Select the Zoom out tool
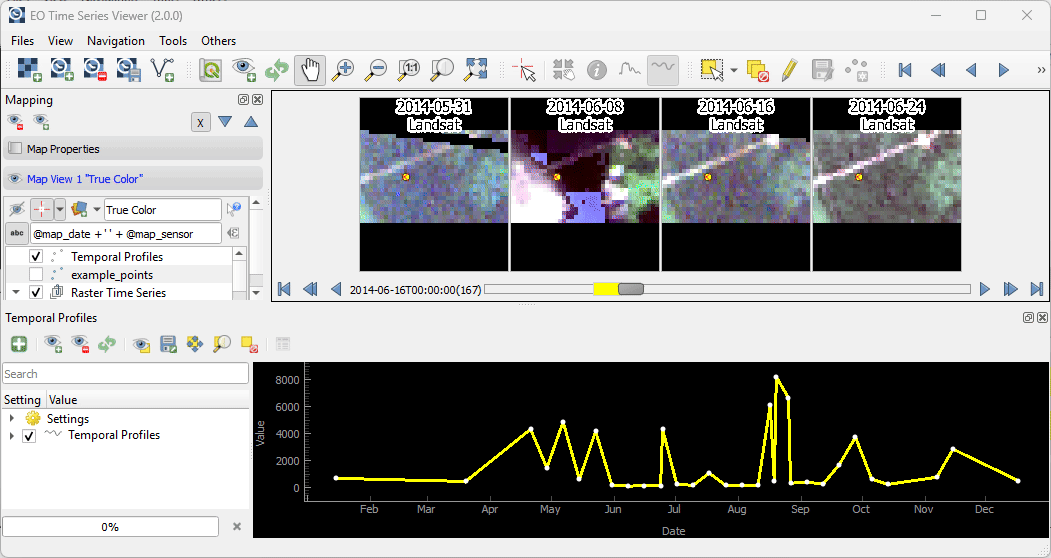Image resolution: width=1051 pixels, height=558 pixels. click(x=376, y=69)
